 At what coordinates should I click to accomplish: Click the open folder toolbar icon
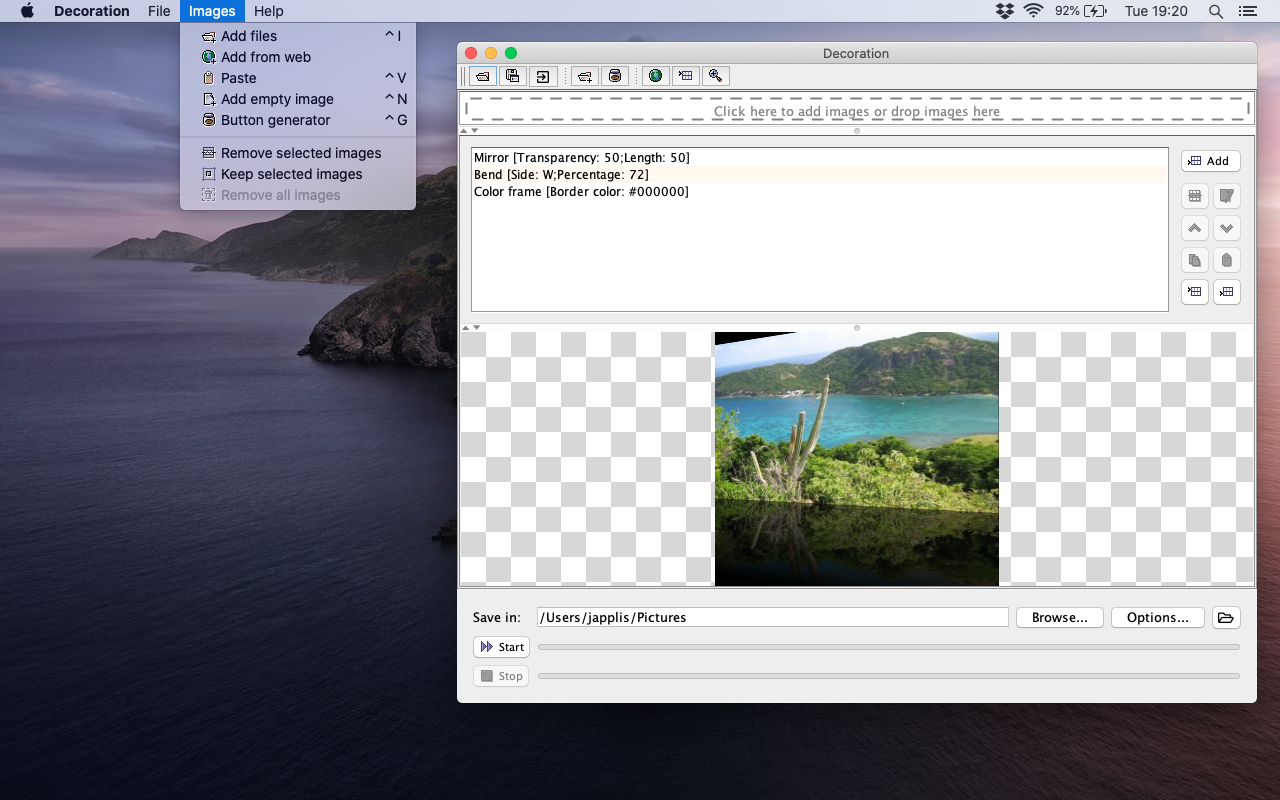point(483,76)
